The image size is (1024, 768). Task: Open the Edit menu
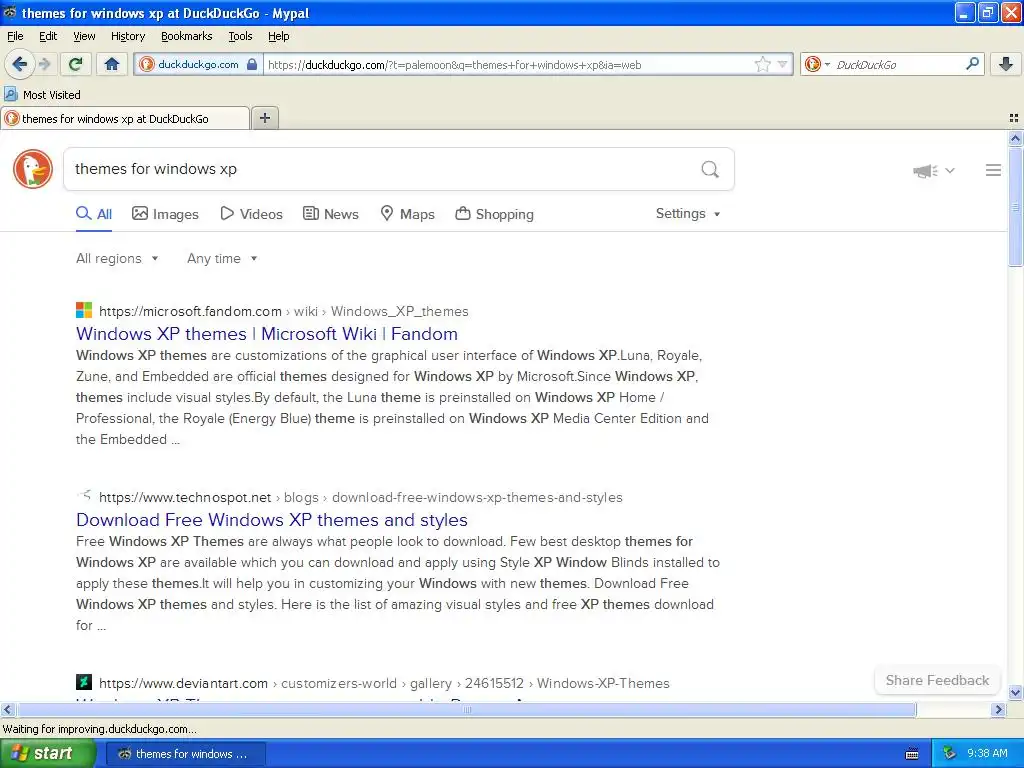tap(48, 36)
